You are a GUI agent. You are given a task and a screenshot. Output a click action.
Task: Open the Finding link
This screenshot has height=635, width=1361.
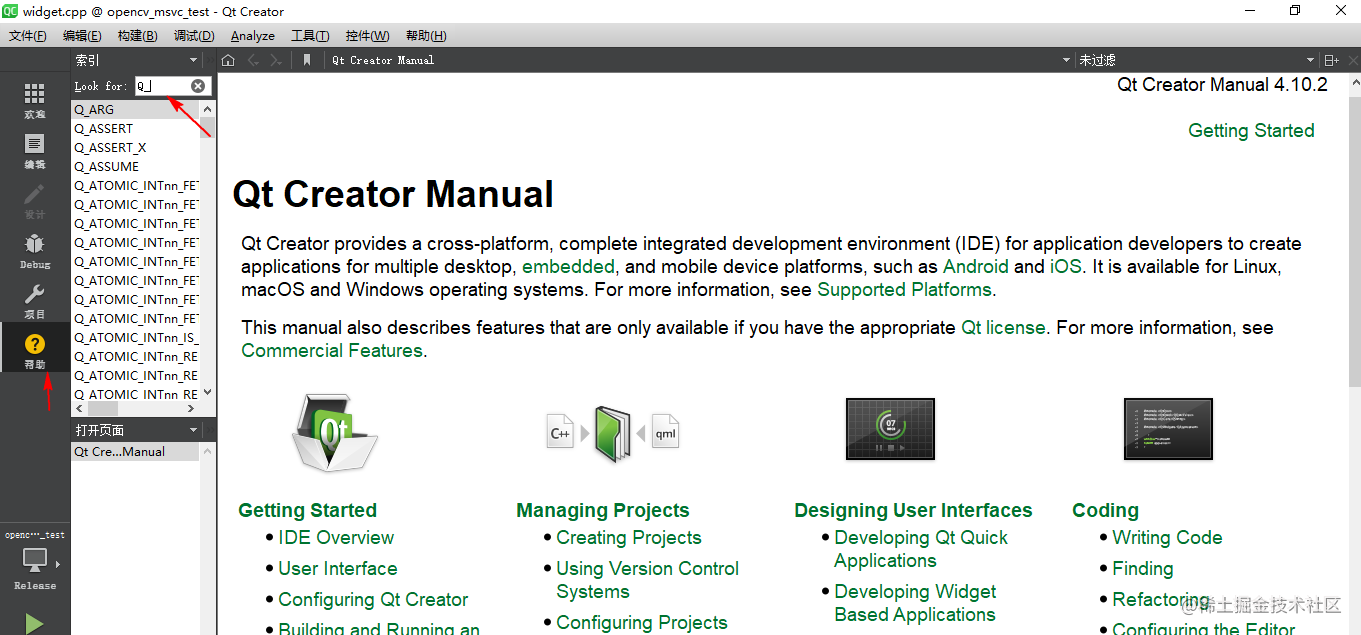(1143, 568)
